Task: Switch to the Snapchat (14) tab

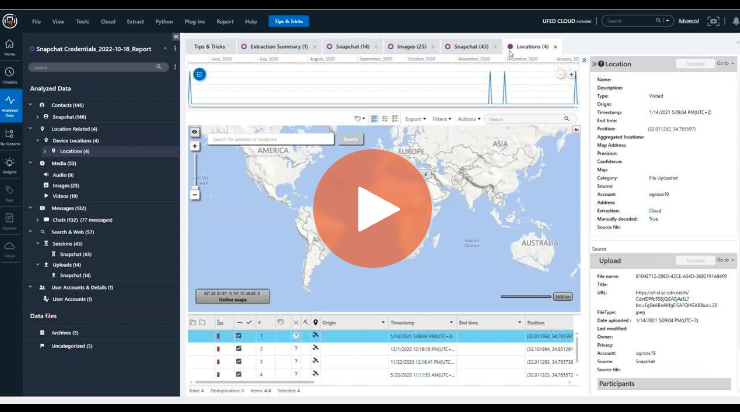Action: point(352,46)
